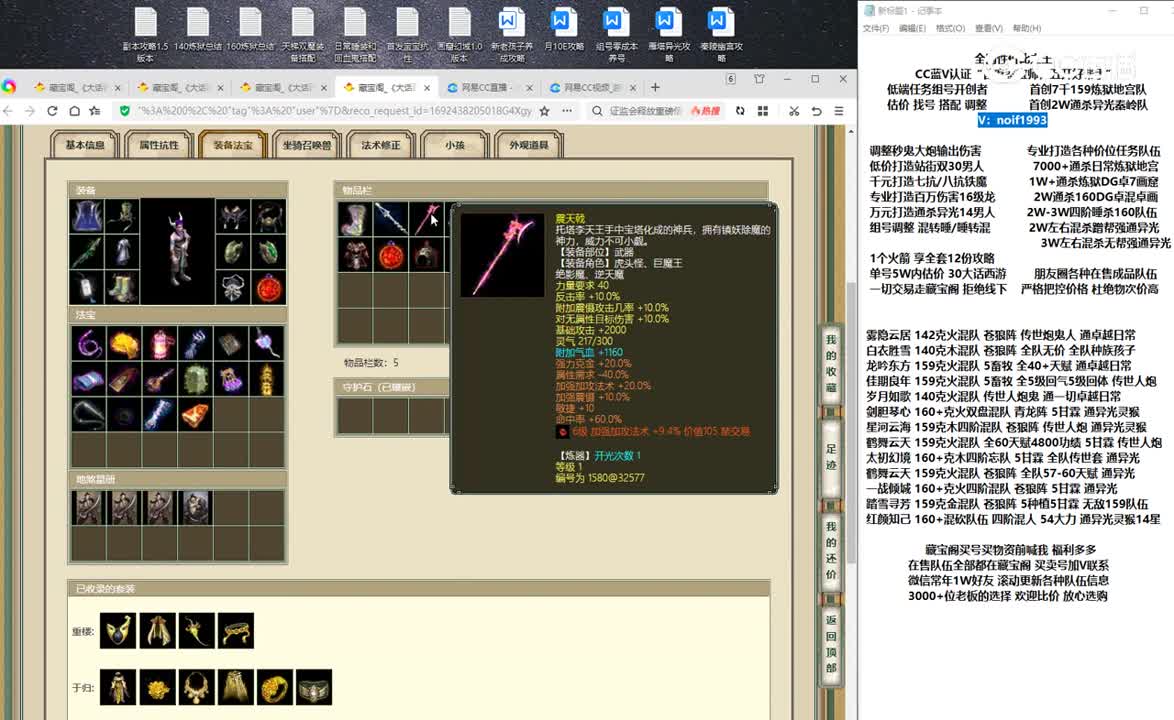Viewport: 1174px width, 720px height.
Task: Switch to the 网易CC直播 browser tab
Action: click(x=490, y=88)
